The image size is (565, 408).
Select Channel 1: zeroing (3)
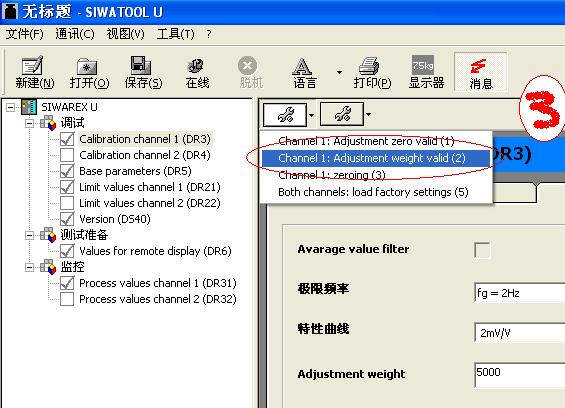pos(375,175)
